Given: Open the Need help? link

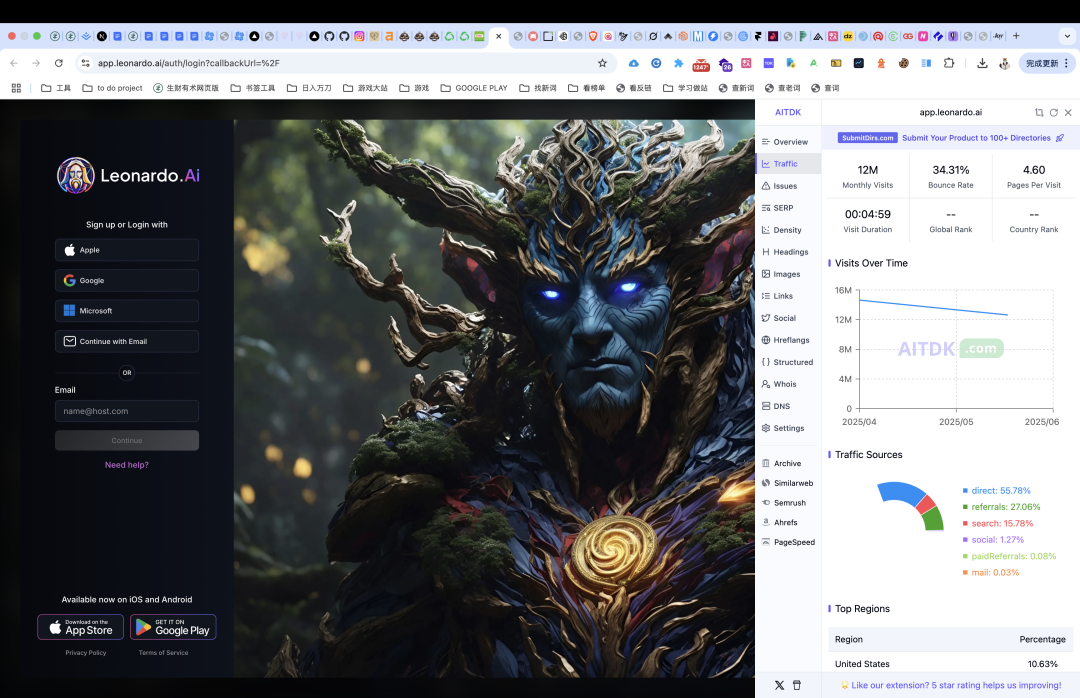Looking at the screenshot, I should 127,465.
